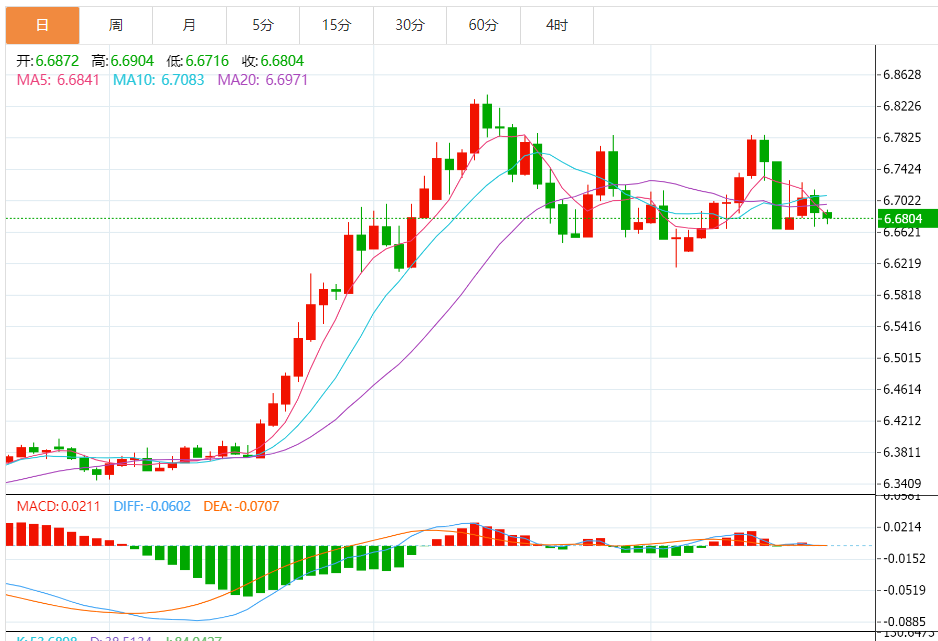Viewport: 938px width, 641px height.
Task: Click the 6.4614 price axis label
Action: pyautogui.click(x=903, y=389)
